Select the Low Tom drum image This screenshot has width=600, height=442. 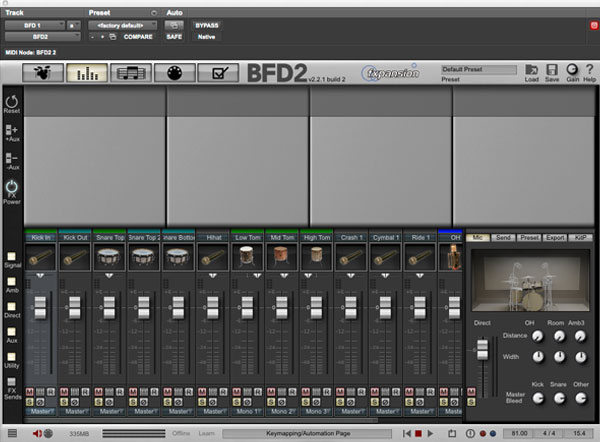247,258
